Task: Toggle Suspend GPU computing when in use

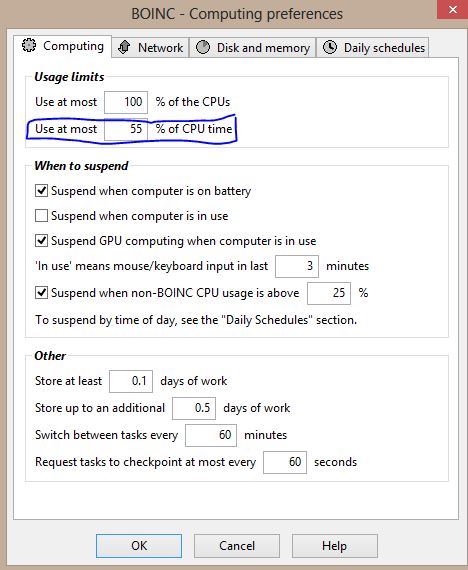Action: tap(41, 241)
